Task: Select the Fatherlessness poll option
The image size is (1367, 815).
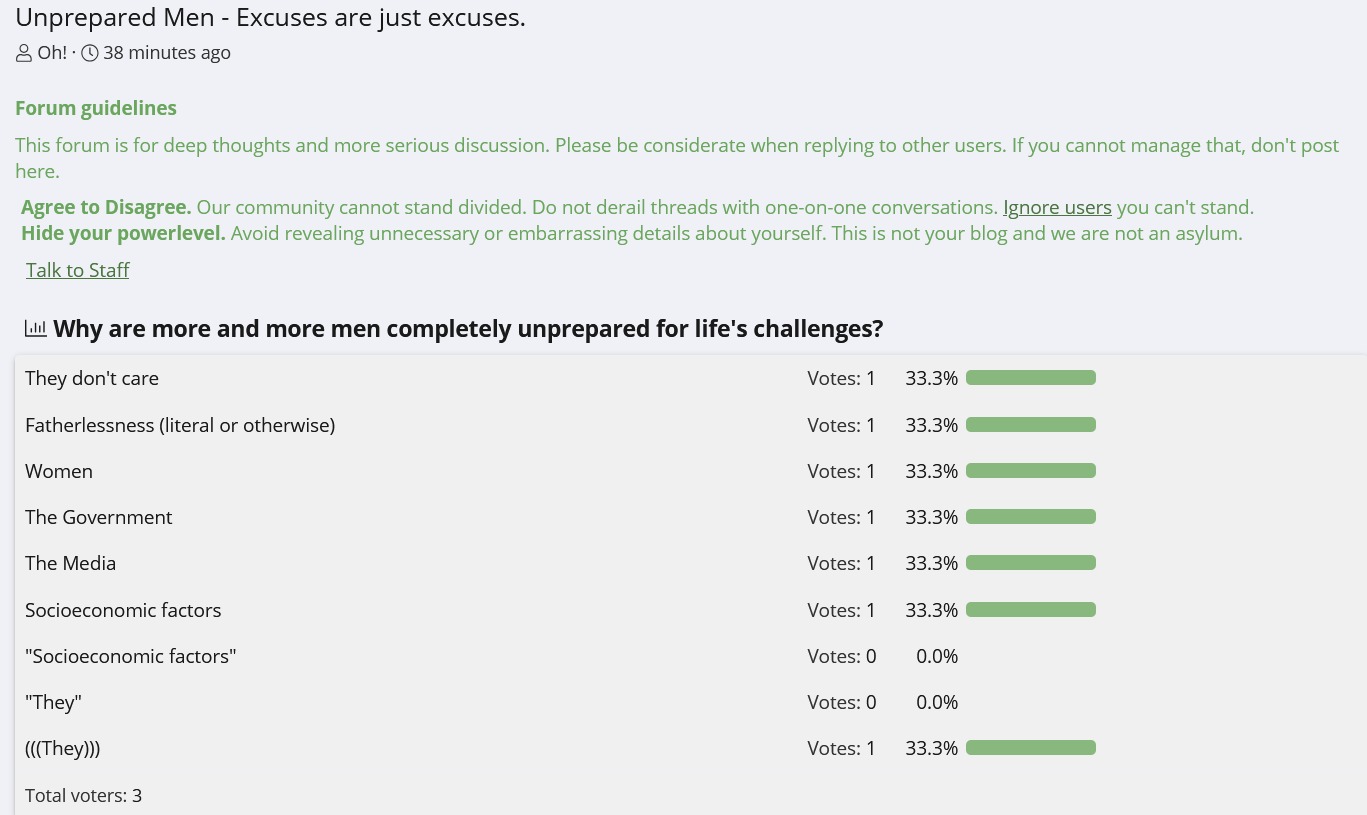Action: coord(180,425)
